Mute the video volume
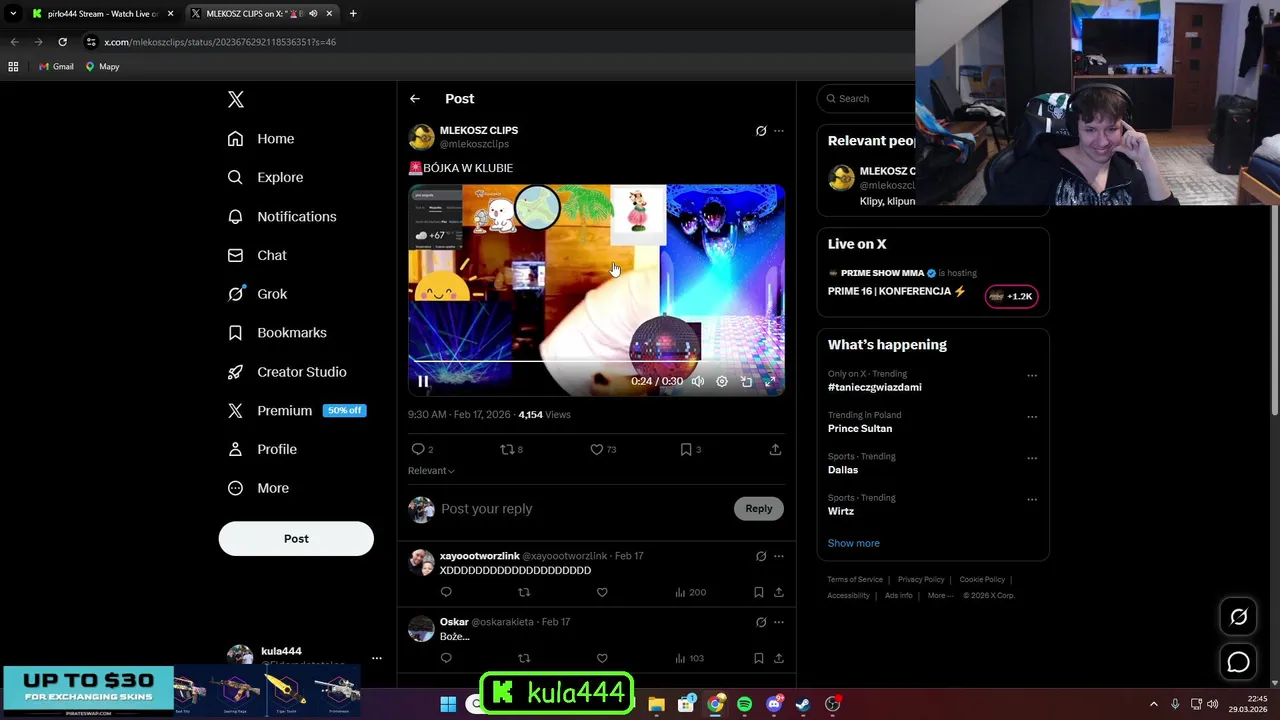Viewport: 1280px width, 720px height. point(698,381)
